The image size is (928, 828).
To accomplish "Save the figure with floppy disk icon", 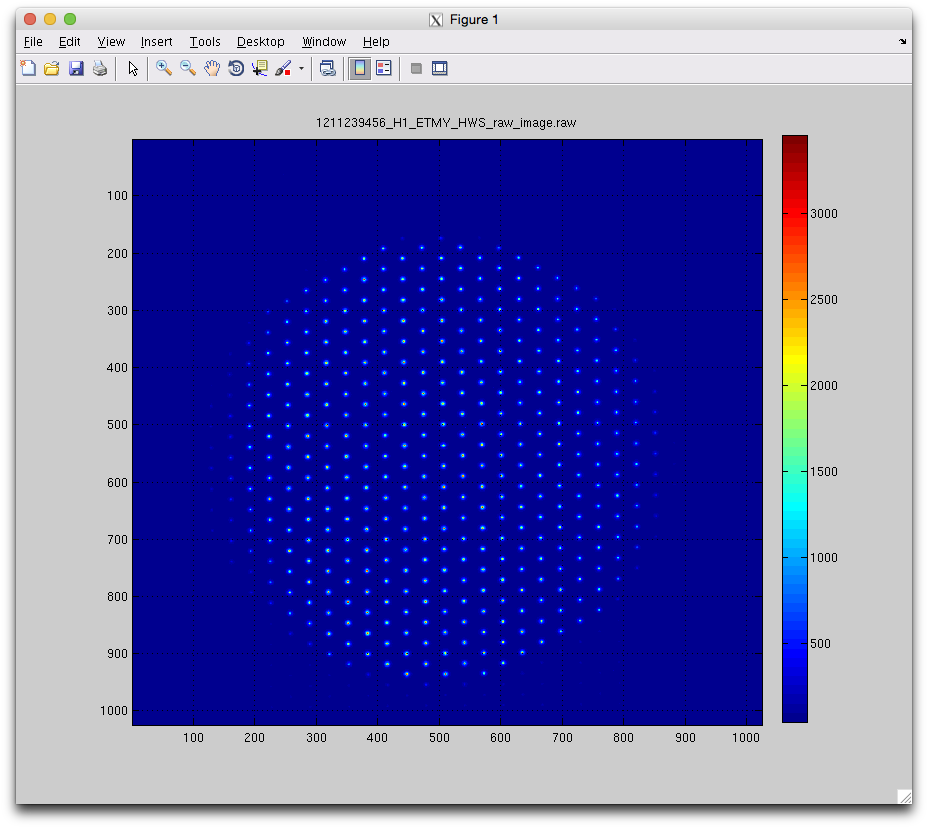I will 76,69.
